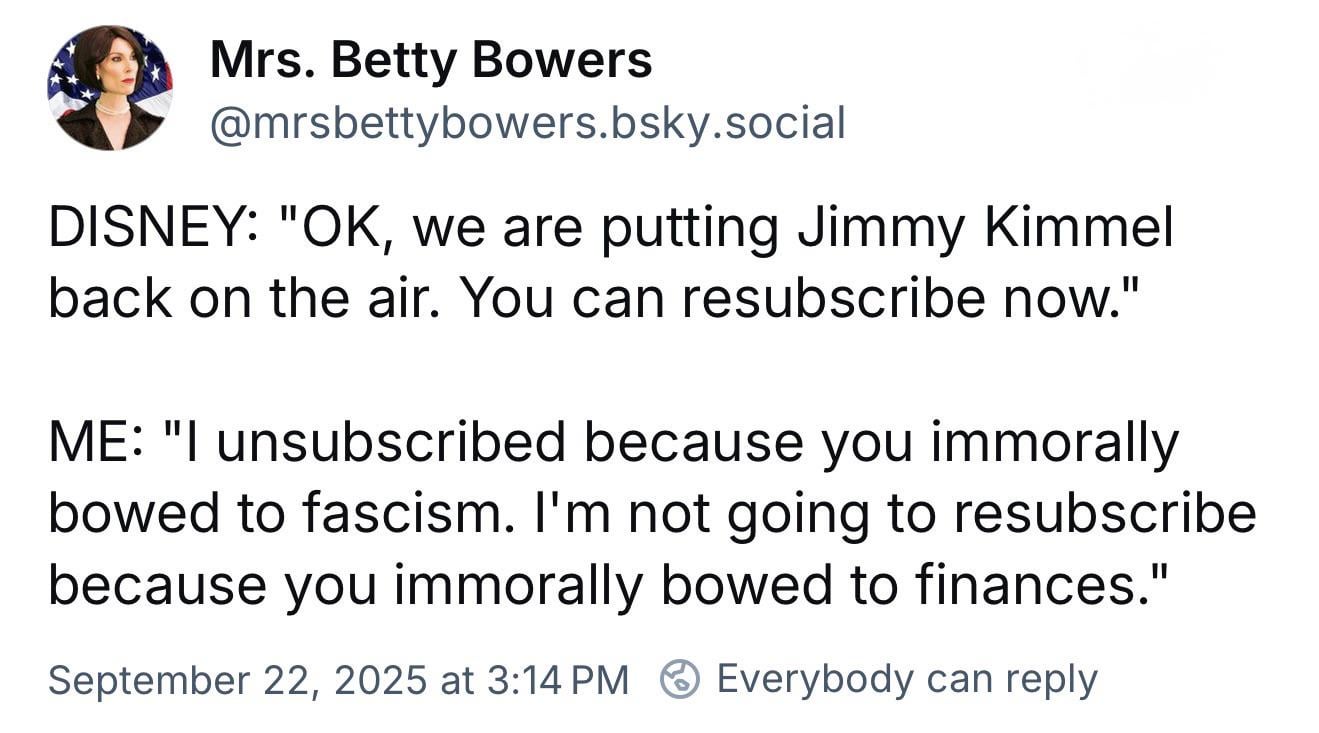This screenshot has height=733, width=1319.
Task: Click the Jimmy Kimmel name in the post
Action: click(x=984, y=229)
